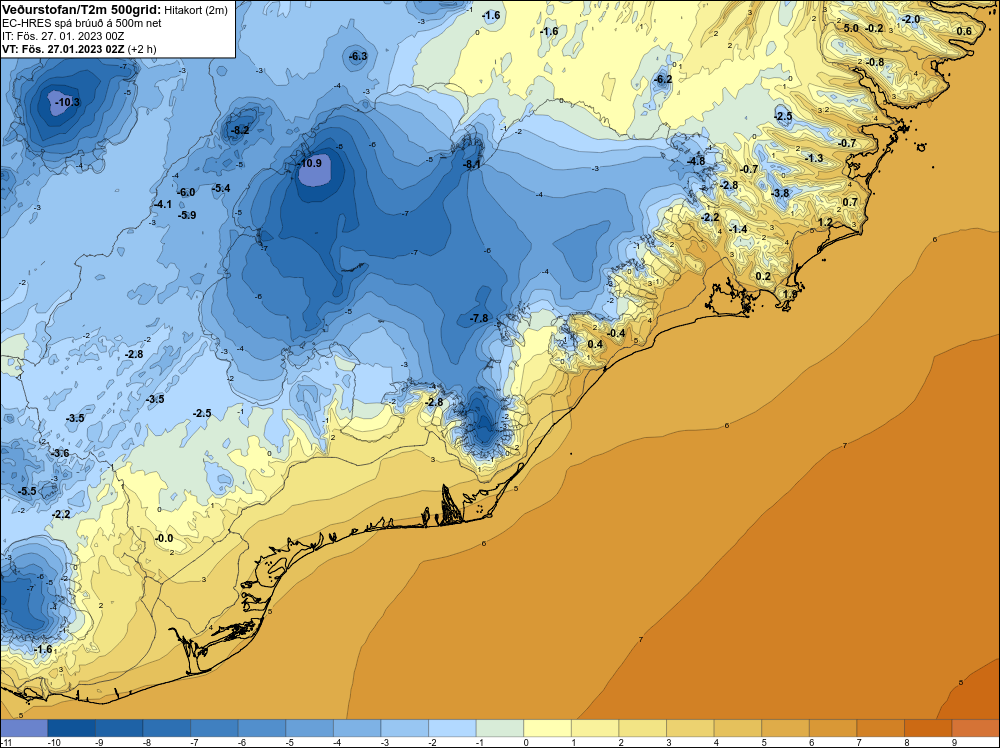Viewport: 1000px width, 748px height.
Task: Click the 0.7 coastal temperature value
Action: coord(850,203)
